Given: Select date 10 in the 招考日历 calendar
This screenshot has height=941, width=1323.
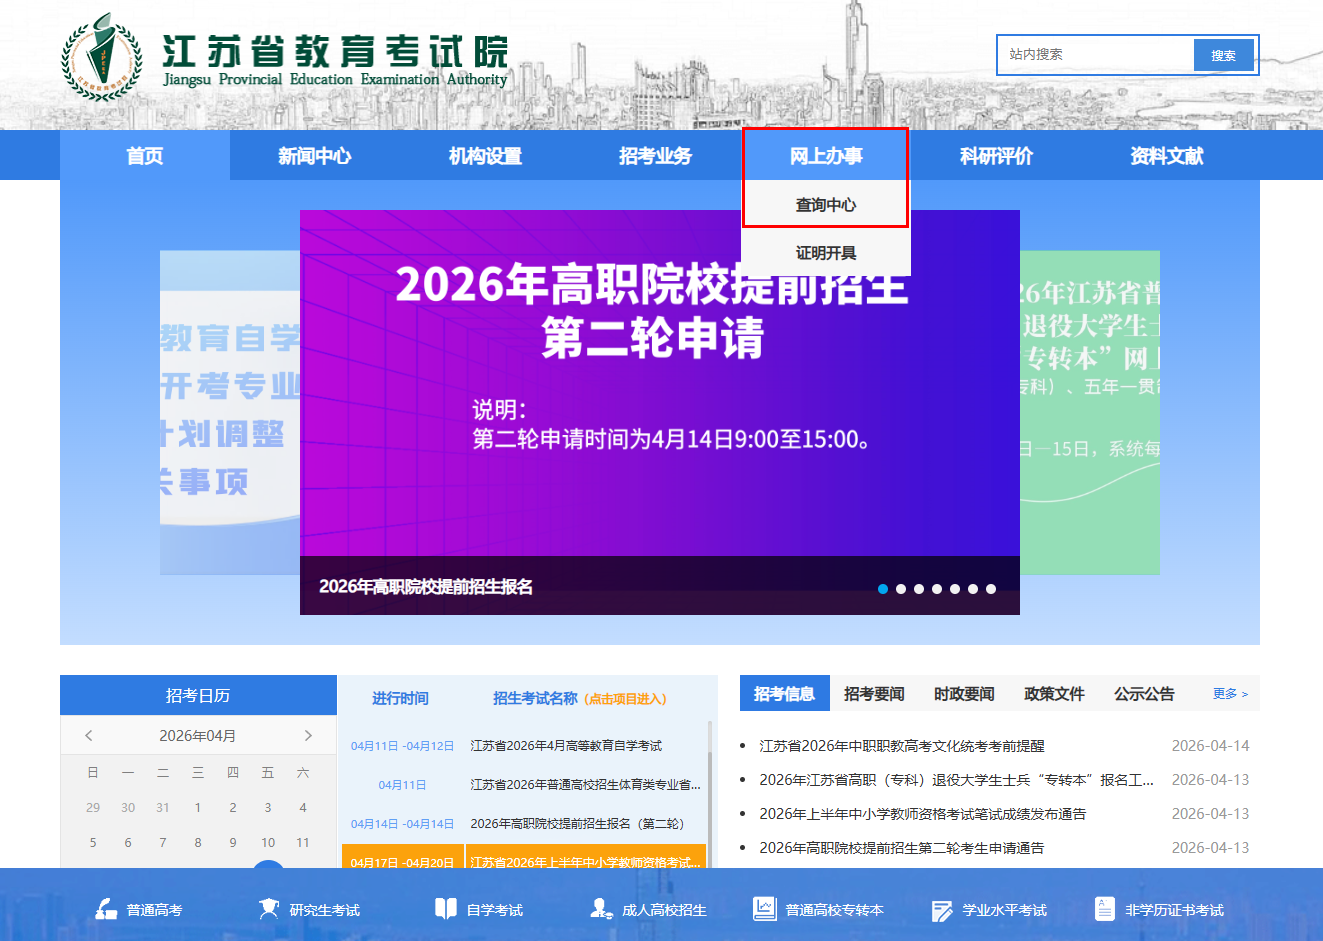Looking at the screenshot, I should [267, 842].
